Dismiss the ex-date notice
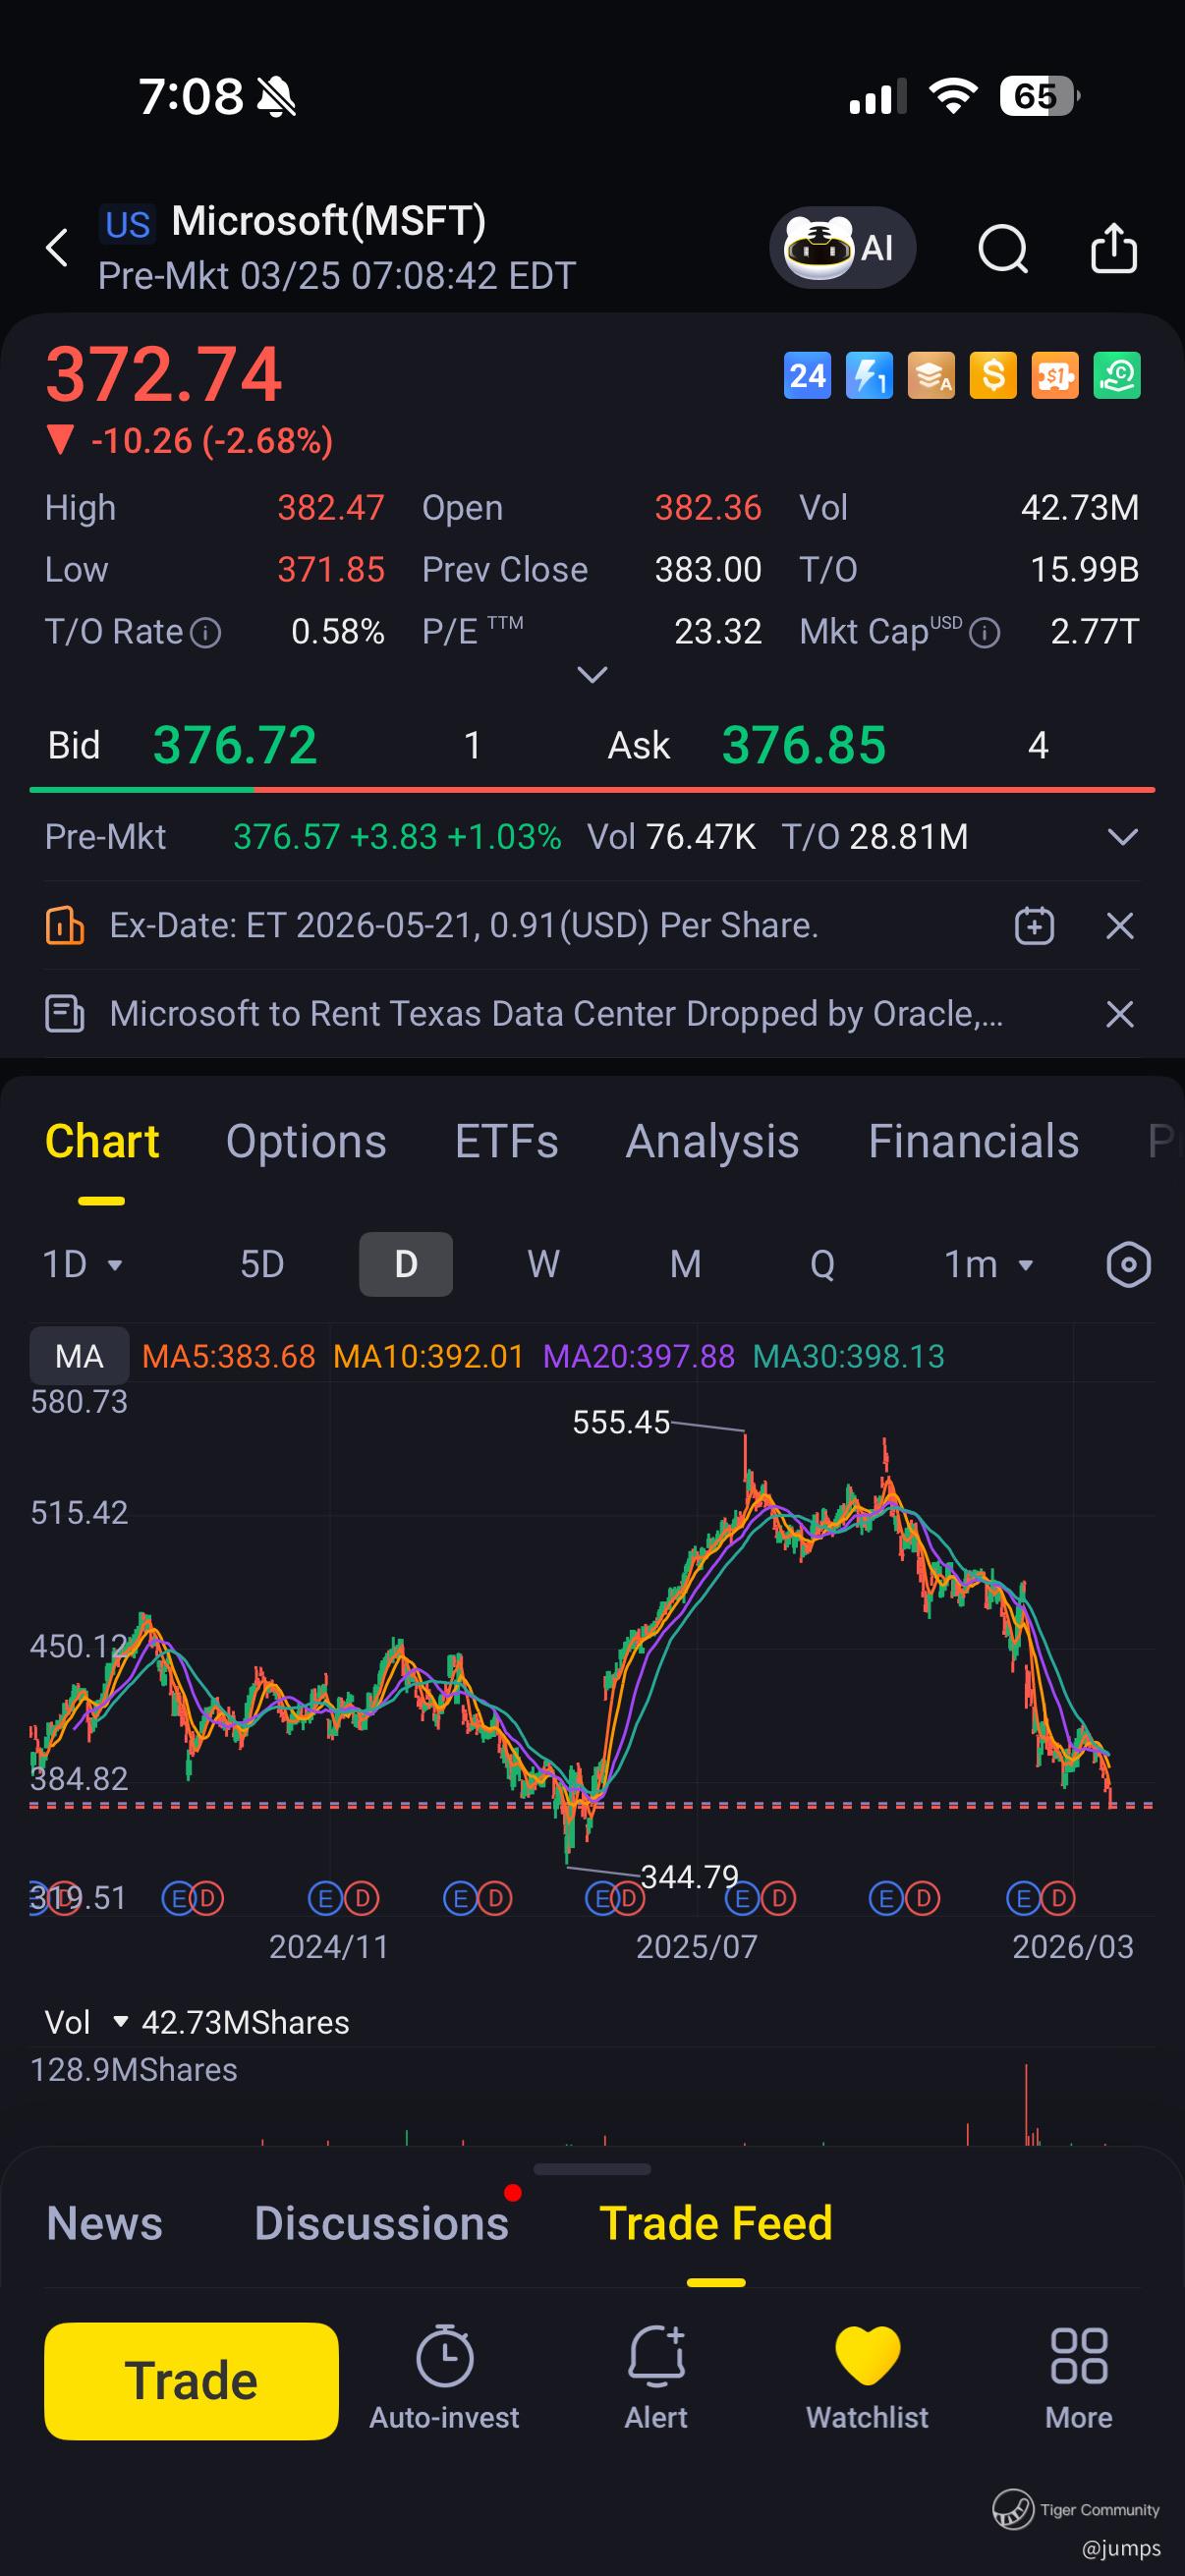This screenshot has height=2576, width=1185. point(1119,925)
